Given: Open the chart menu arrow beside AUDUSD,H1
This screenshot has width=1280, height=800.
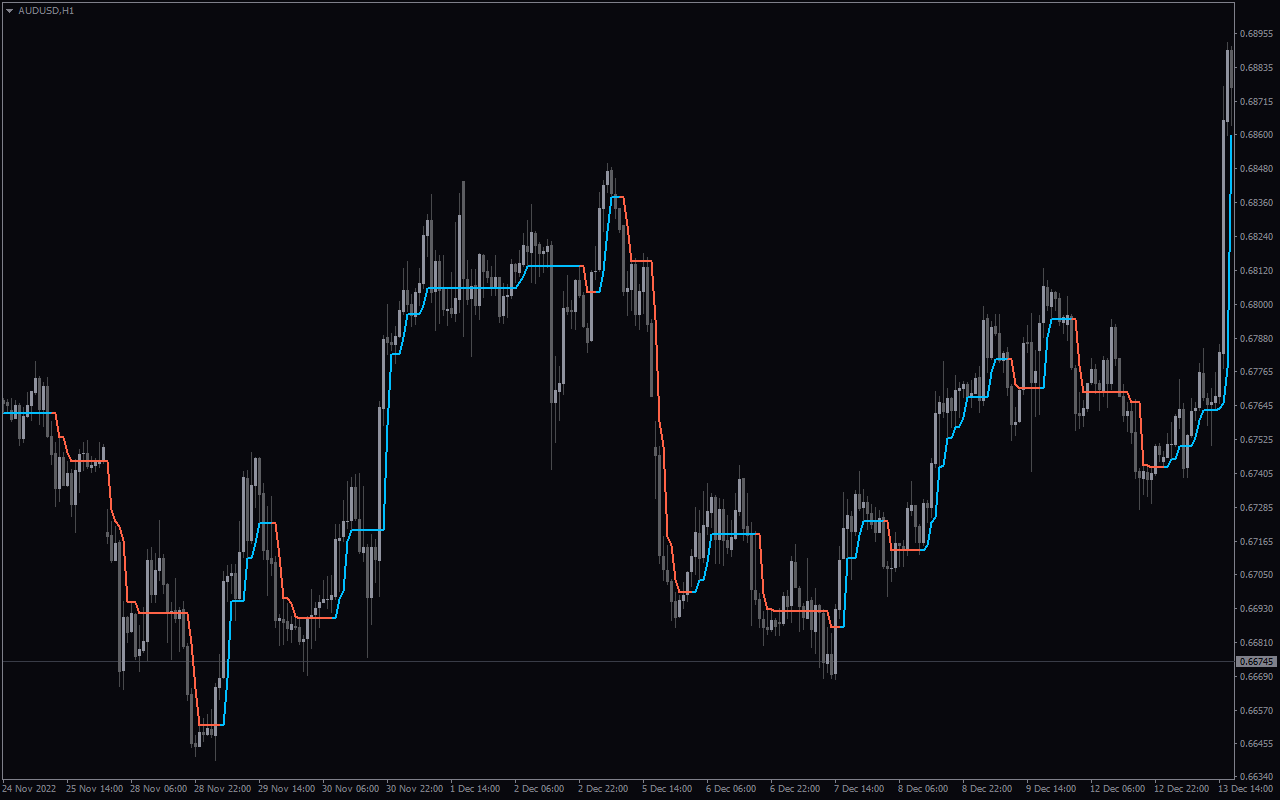Looking at the screenshot, I should pos(10,10).
